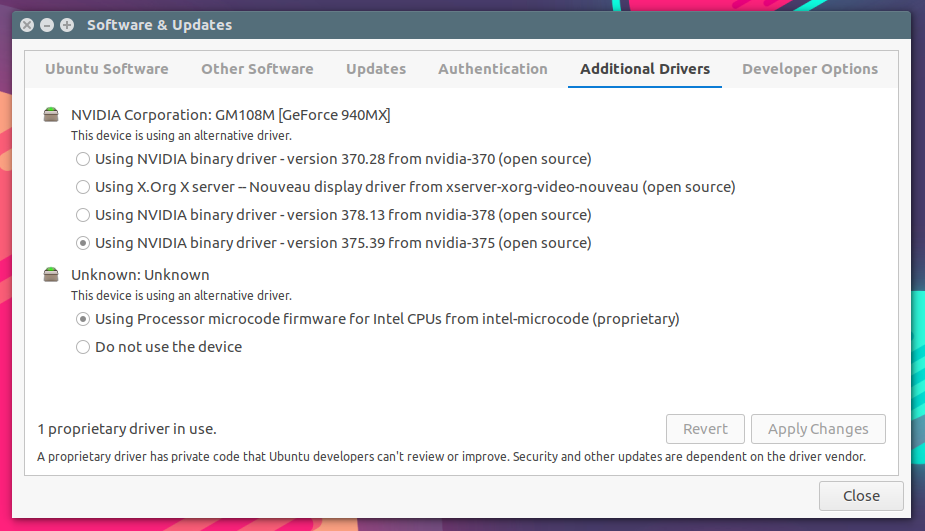Maximize the Software & Updates window

(67, 25)
